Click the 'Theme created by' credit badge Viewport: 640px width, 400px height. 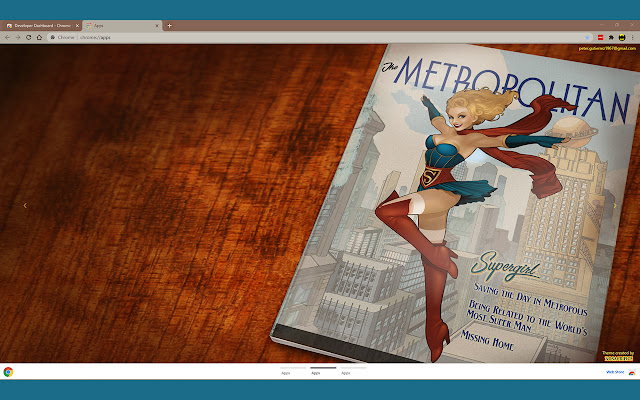click(618, 356)
